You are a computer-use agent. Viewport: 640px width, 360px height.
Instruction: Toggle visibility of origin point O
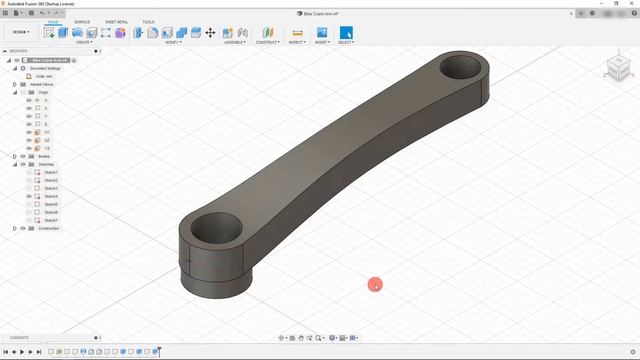pyautogui.click(x=29, y=100)
